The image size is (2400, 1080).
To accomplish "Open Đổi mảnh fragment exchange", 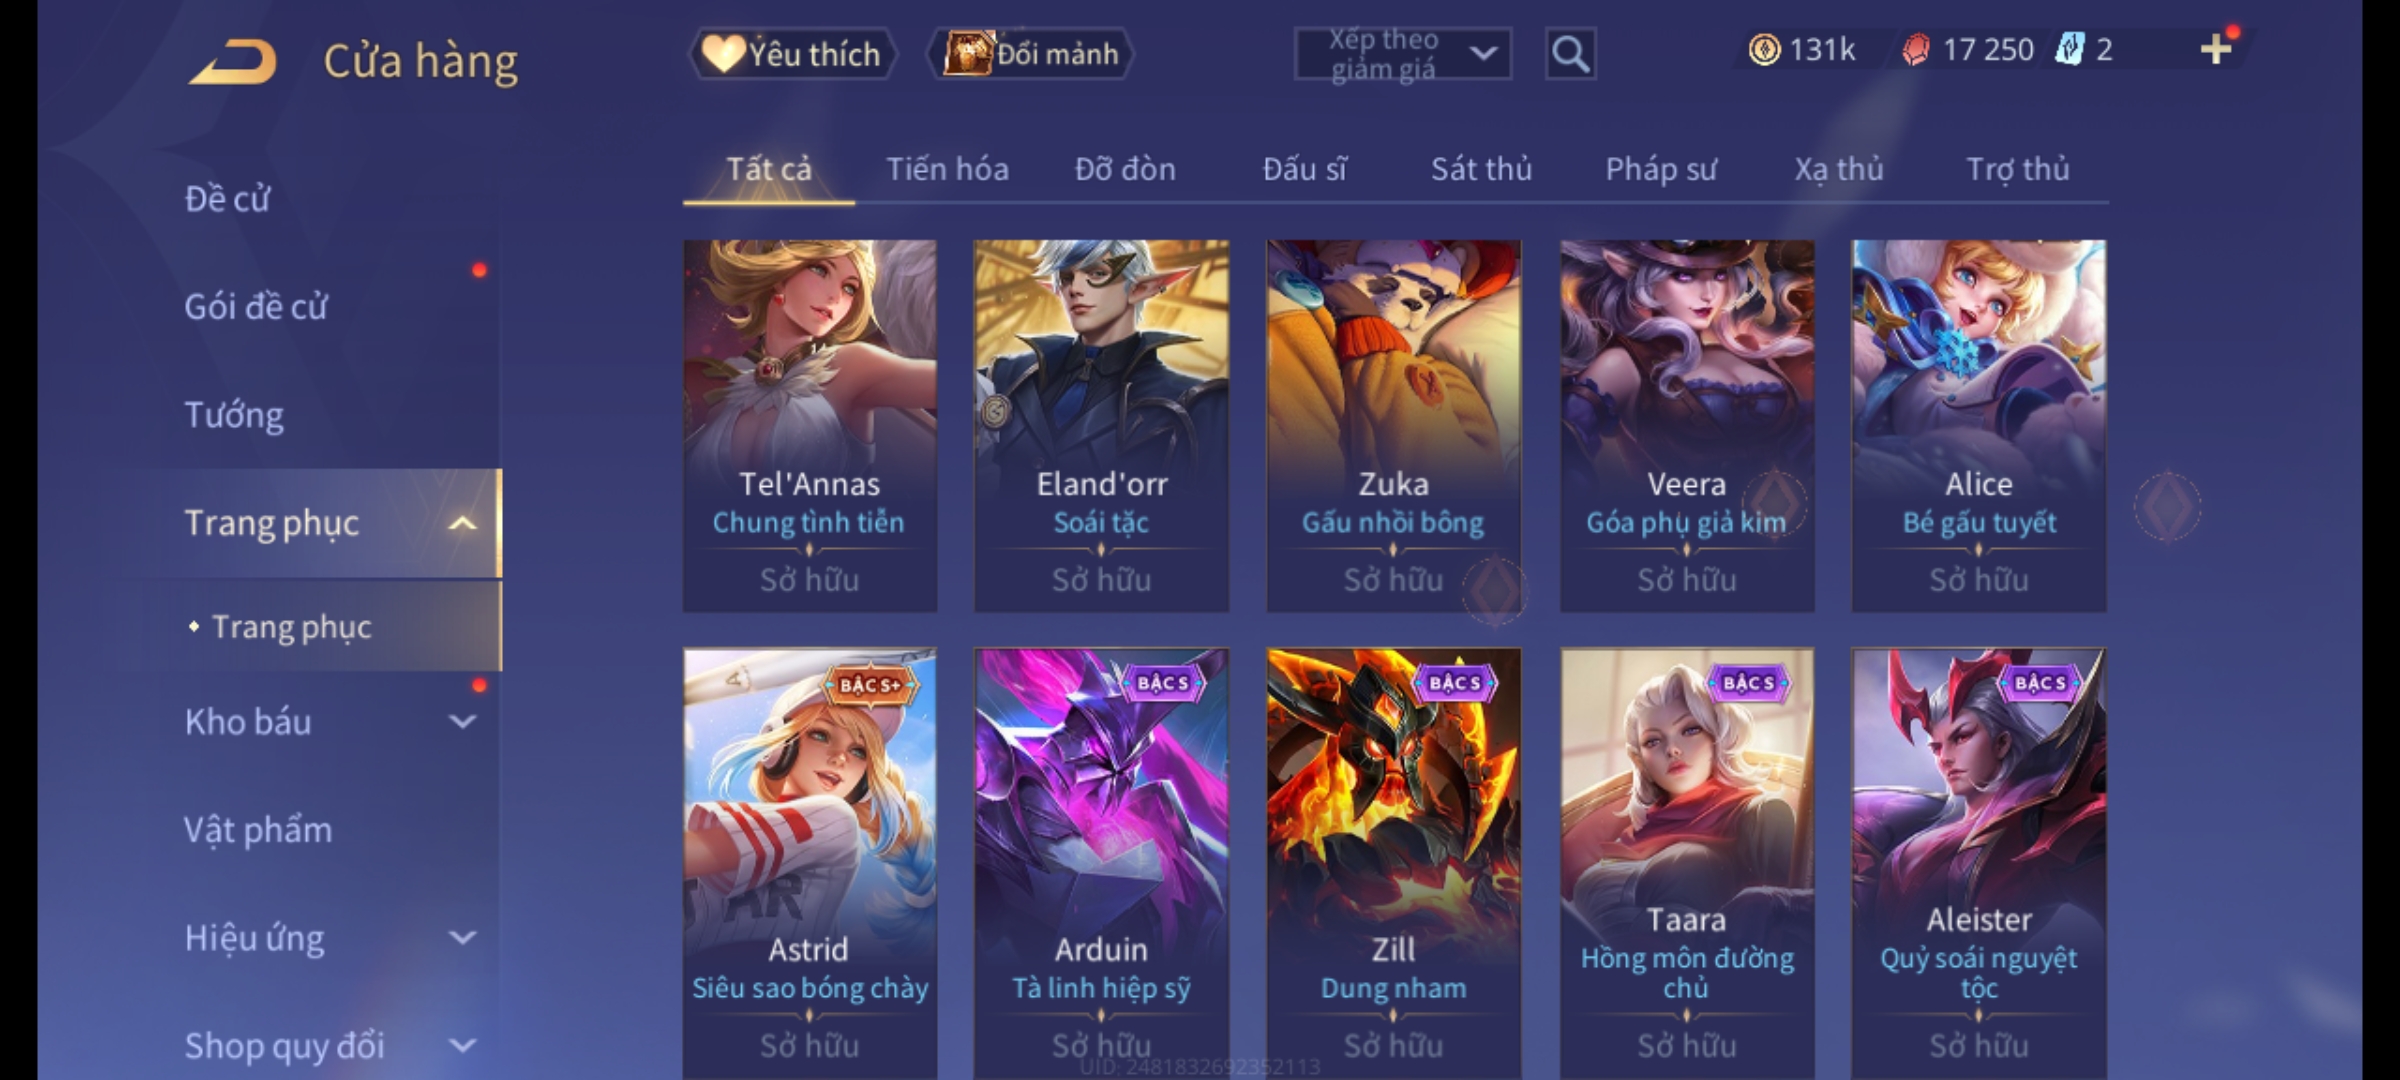I will 1031,54.
